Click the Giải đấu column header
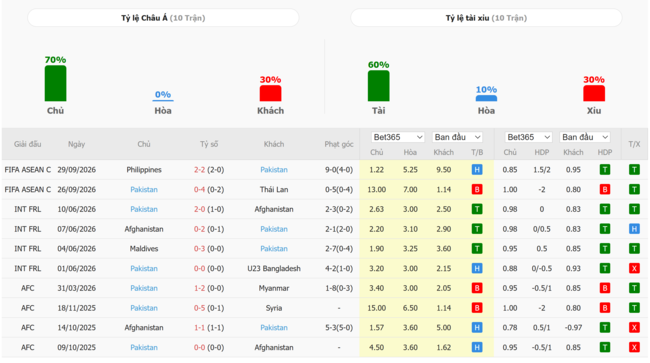Viewport: 650px width, 363px height. [x=27, y=144]
